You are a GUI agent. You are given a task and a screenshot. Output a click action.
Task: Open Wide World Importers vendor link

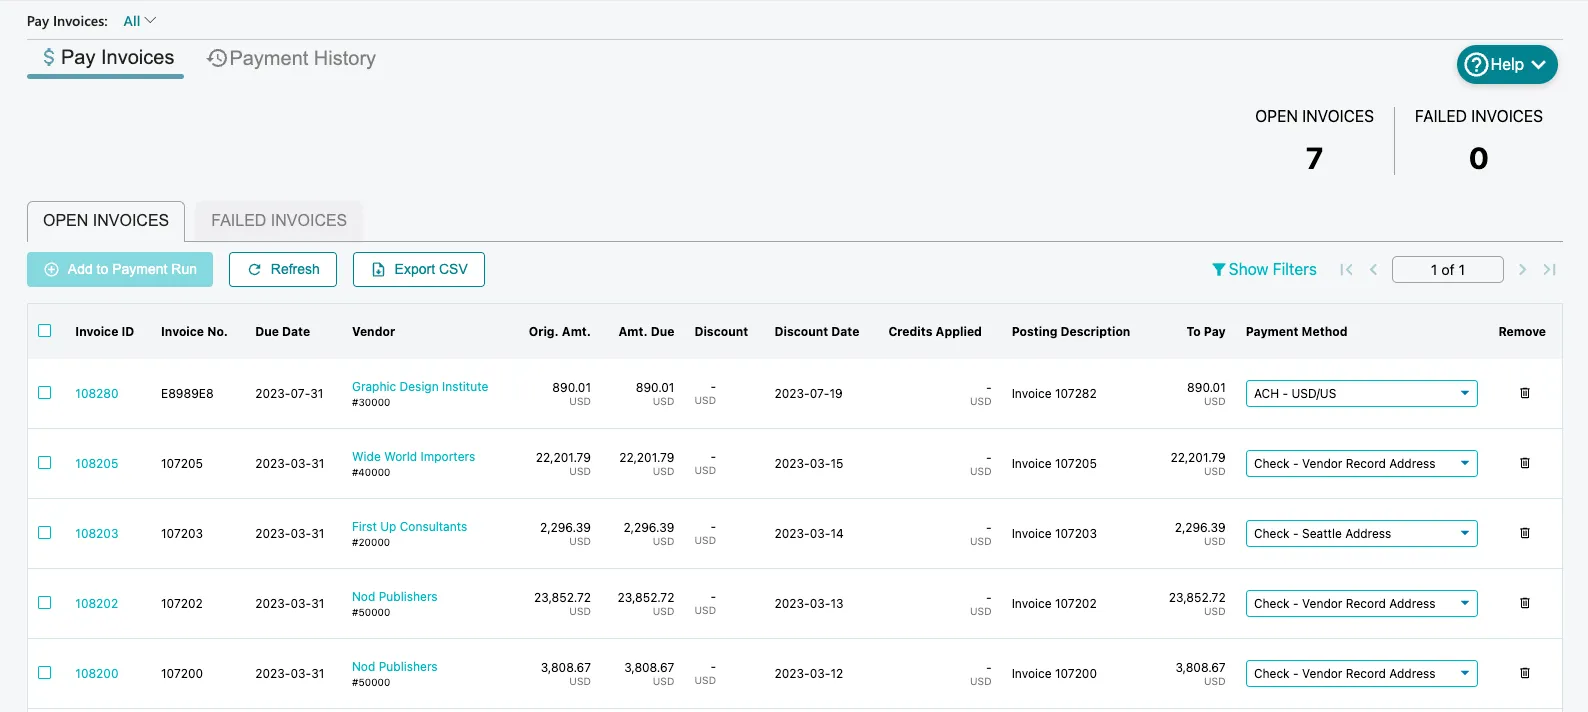click(x=413, y=457)
